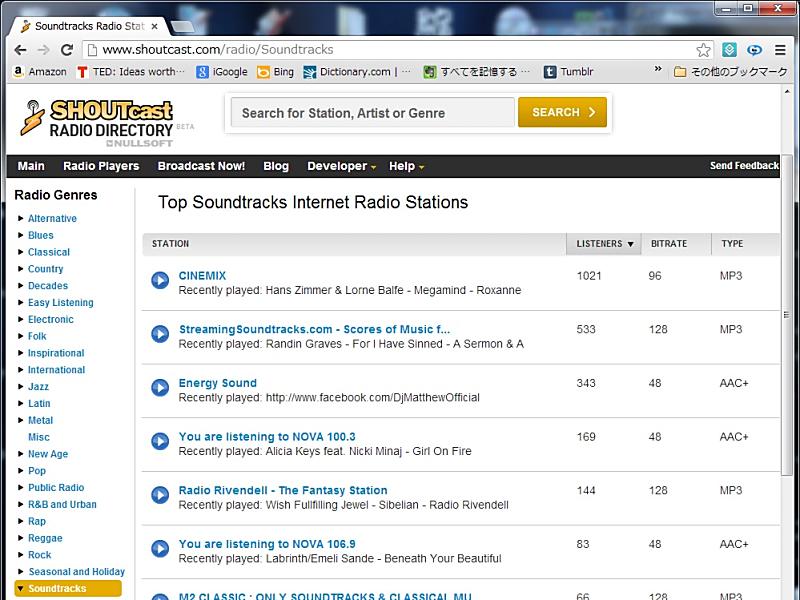Open the Chrome menu
The image size is (800, 600).
pyautogui.click(x=780, y=50)
